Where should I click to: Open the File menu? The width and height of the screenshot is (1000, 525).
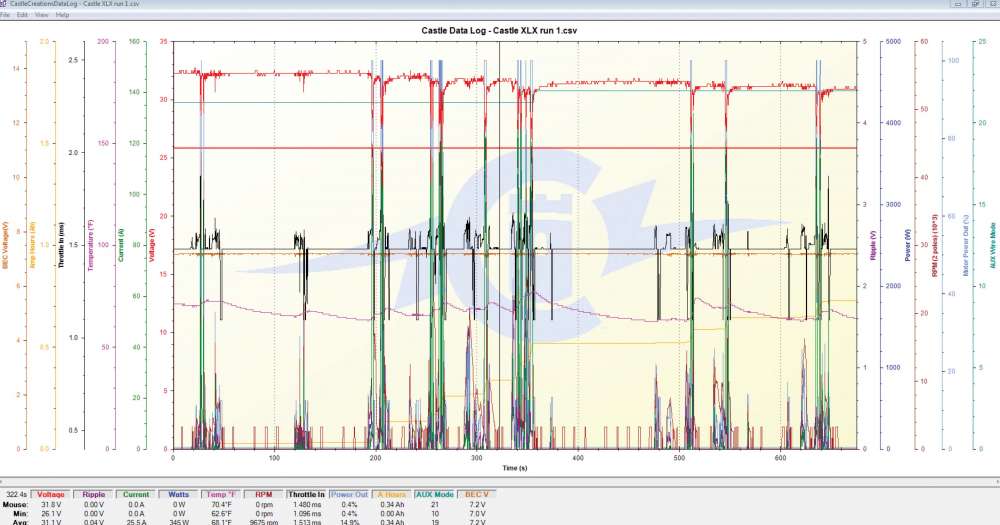coord(6,15)
